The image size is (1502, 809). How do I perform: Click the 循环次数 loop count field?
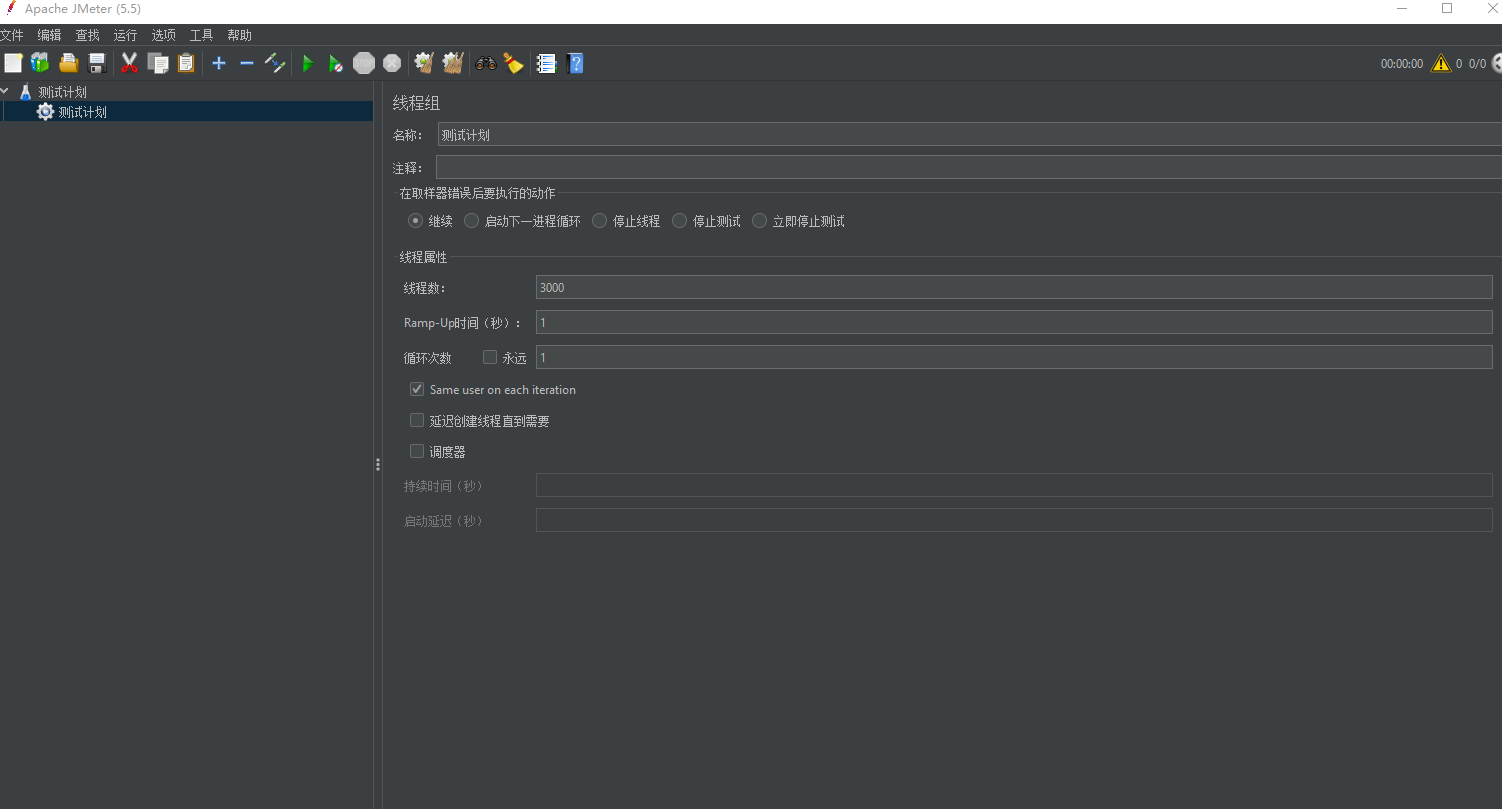pos(1014,357)
